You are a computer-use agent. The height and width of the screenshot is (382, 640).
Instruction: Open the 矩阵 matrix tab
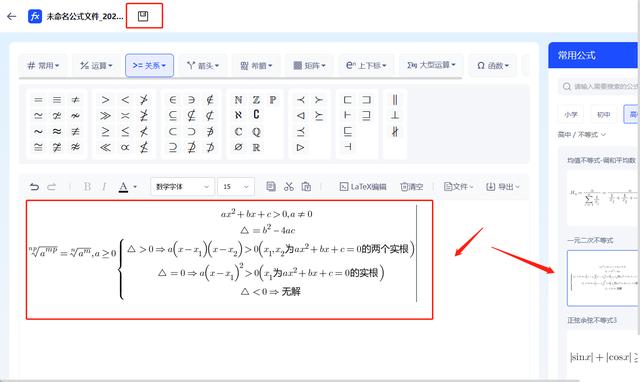[309, 65]
